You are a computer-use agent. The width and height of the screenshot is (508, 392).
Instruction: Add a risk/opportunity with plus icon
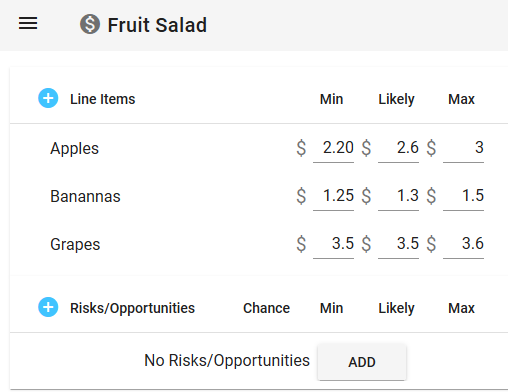click(x=48, y=307)
